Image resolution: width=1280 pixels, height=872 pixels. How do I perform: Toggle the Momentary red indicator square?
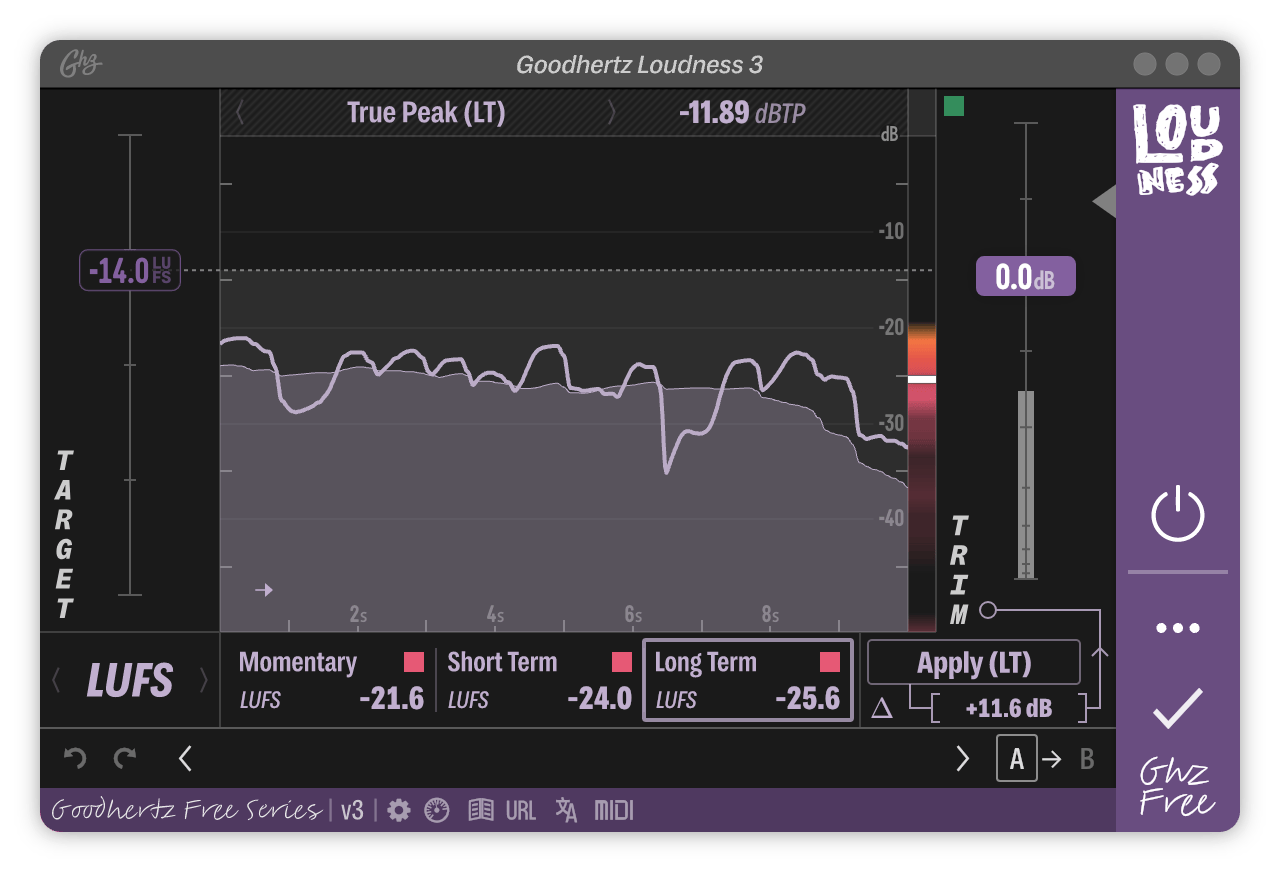click(414, 662)
